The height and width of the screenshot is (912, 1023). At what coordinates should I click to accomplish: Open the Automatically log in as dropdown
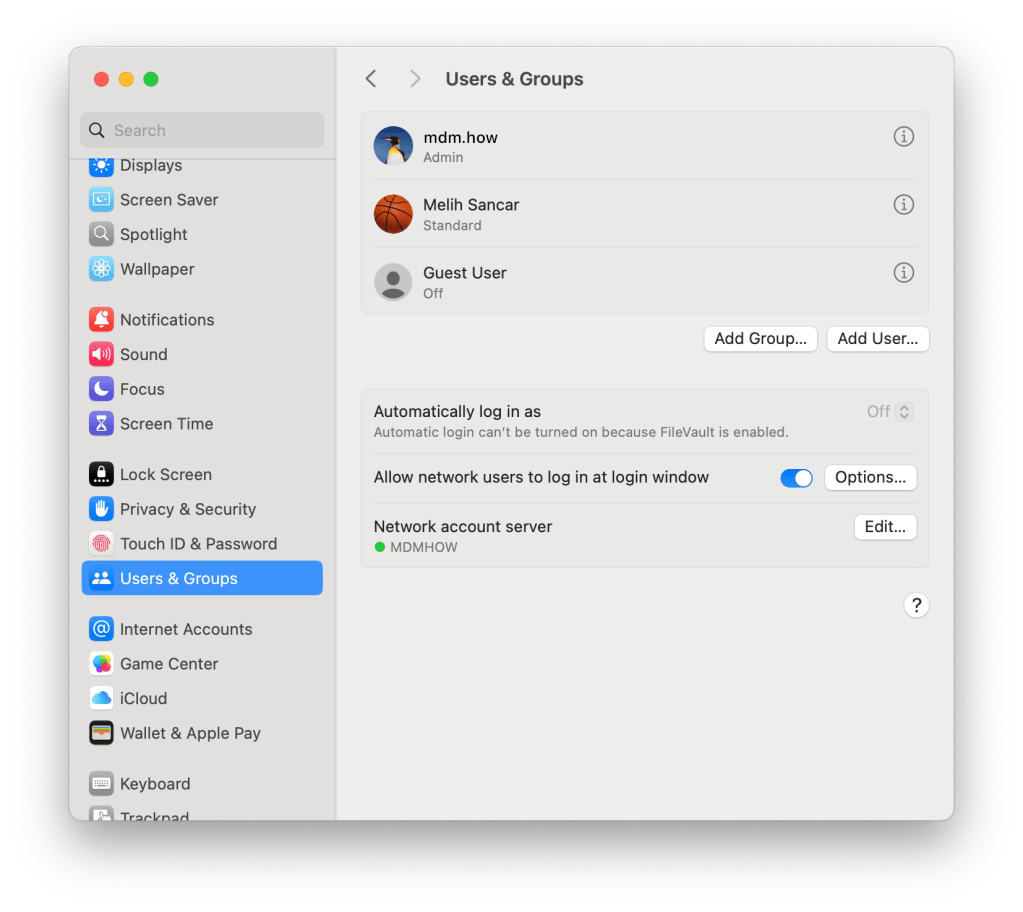click(890, 412)
